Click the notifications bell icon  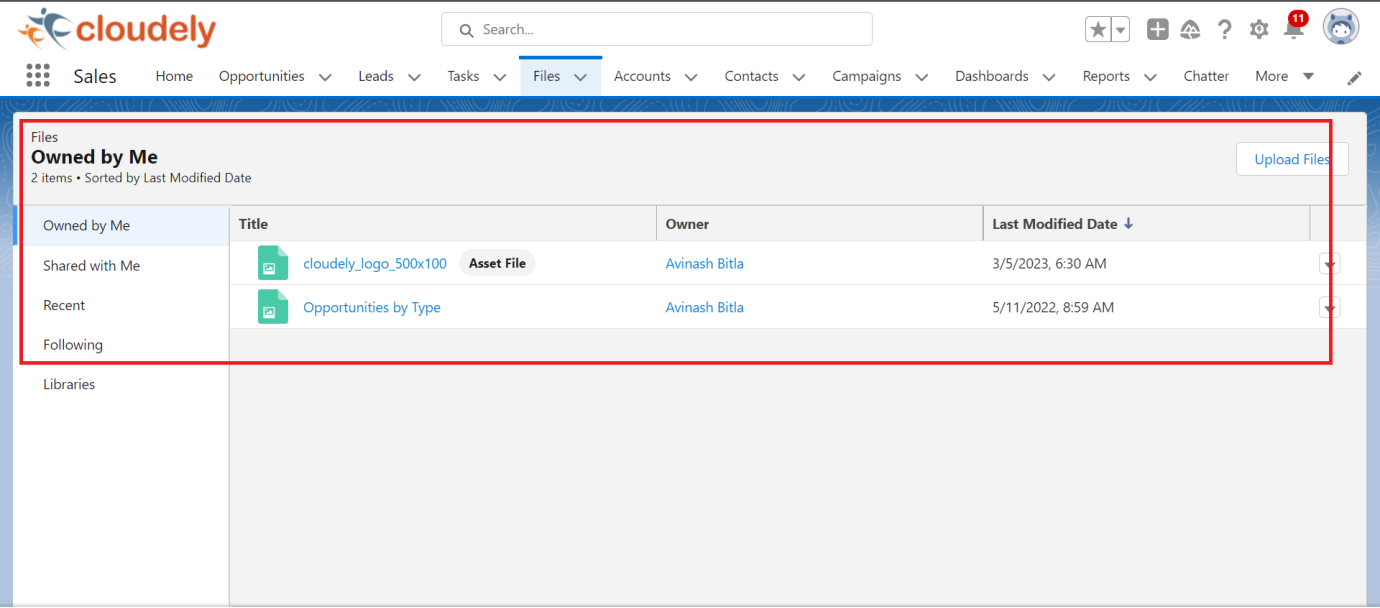click(x=1293, y=30)
